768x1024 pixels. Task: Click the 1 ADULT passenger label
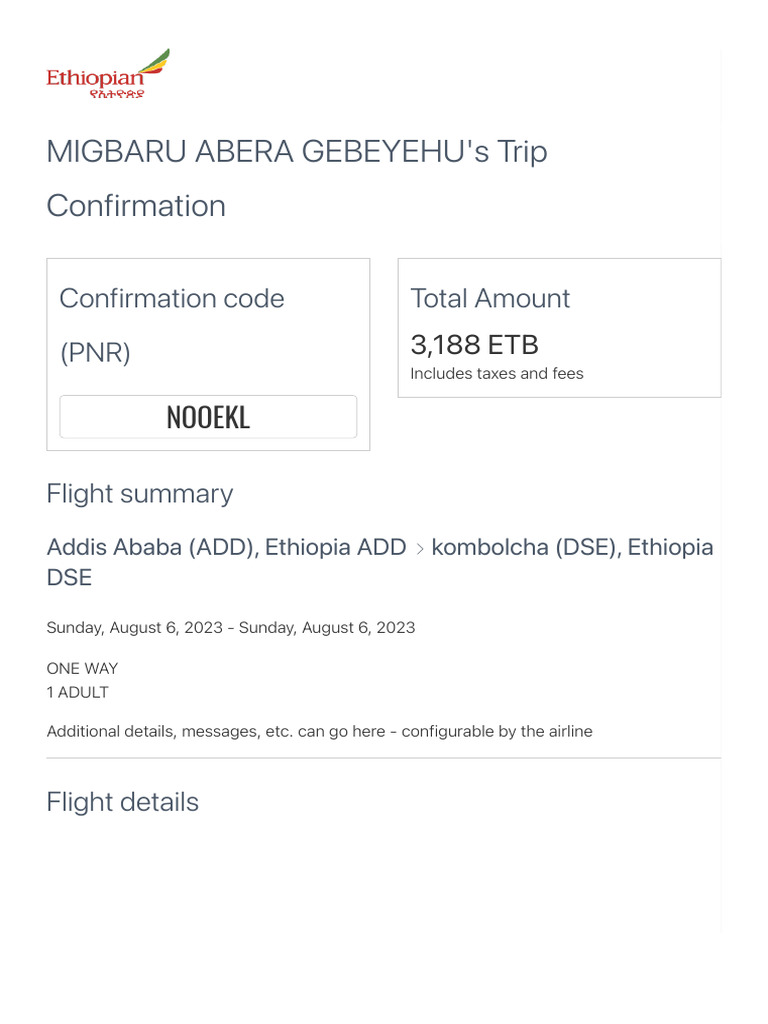point(78,692)
